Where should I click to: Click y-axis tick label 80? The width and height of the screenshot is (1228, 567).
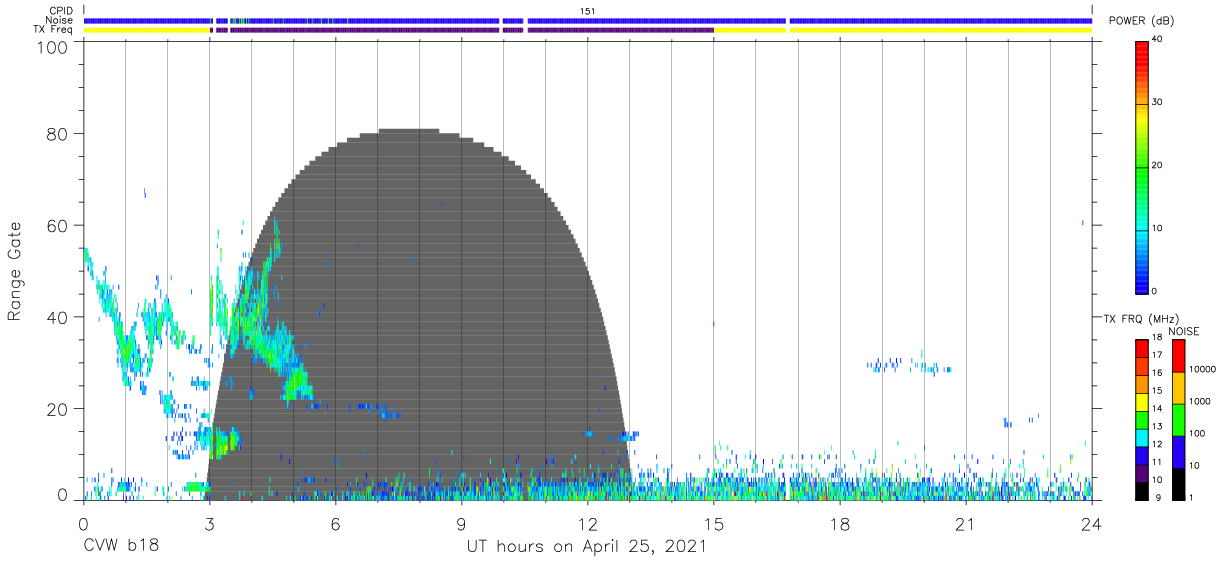click(59, 133)
